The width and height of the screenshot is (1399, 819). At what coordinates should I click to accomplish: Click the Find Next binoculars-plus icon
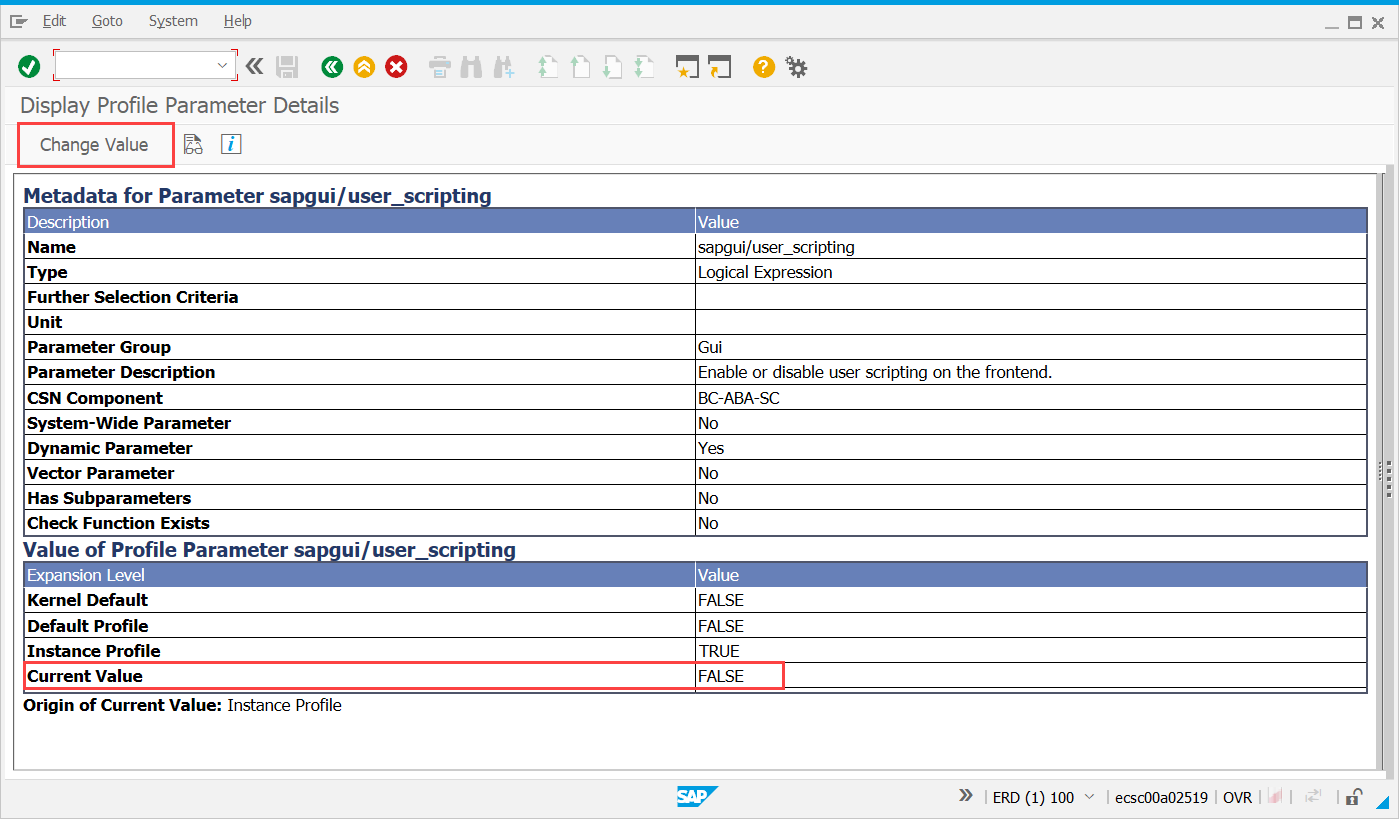[x=503, y=67]
